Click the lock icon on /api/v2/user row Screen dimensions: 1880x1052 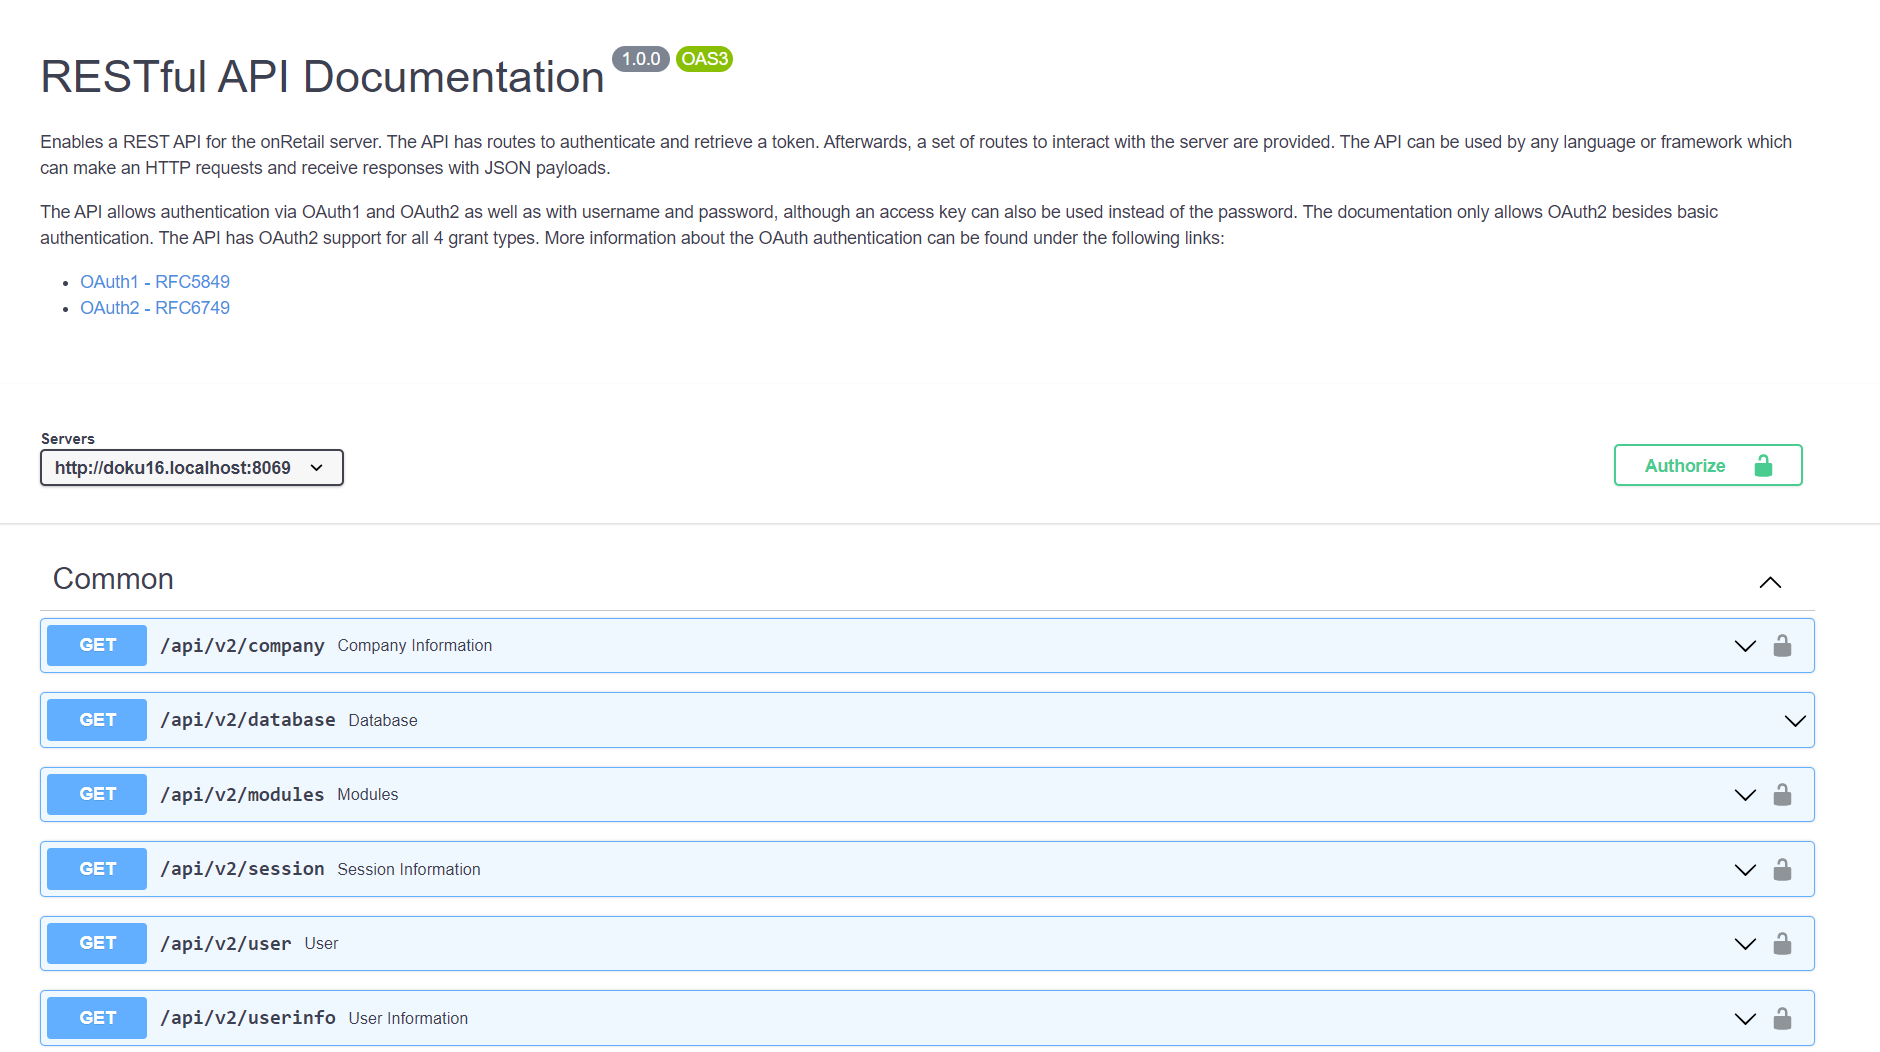click(x=1782, y=944)
